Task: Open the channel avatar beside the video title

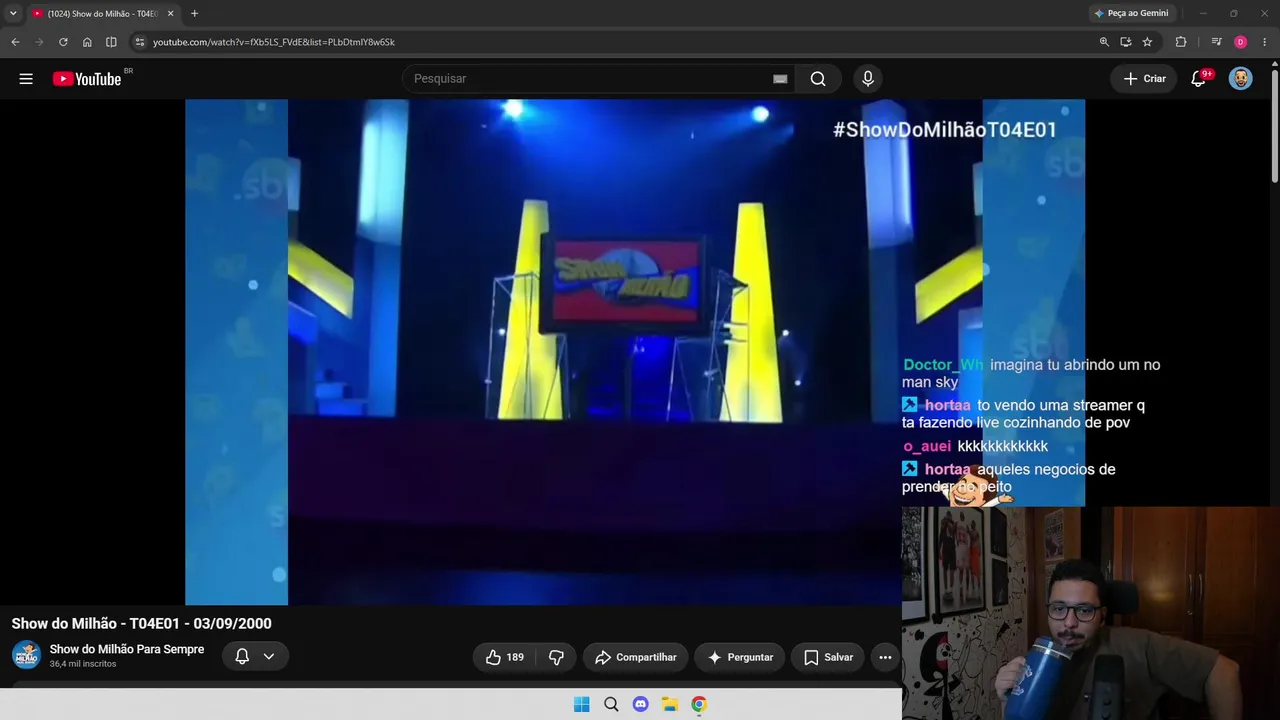Action: tap(26, 655)
